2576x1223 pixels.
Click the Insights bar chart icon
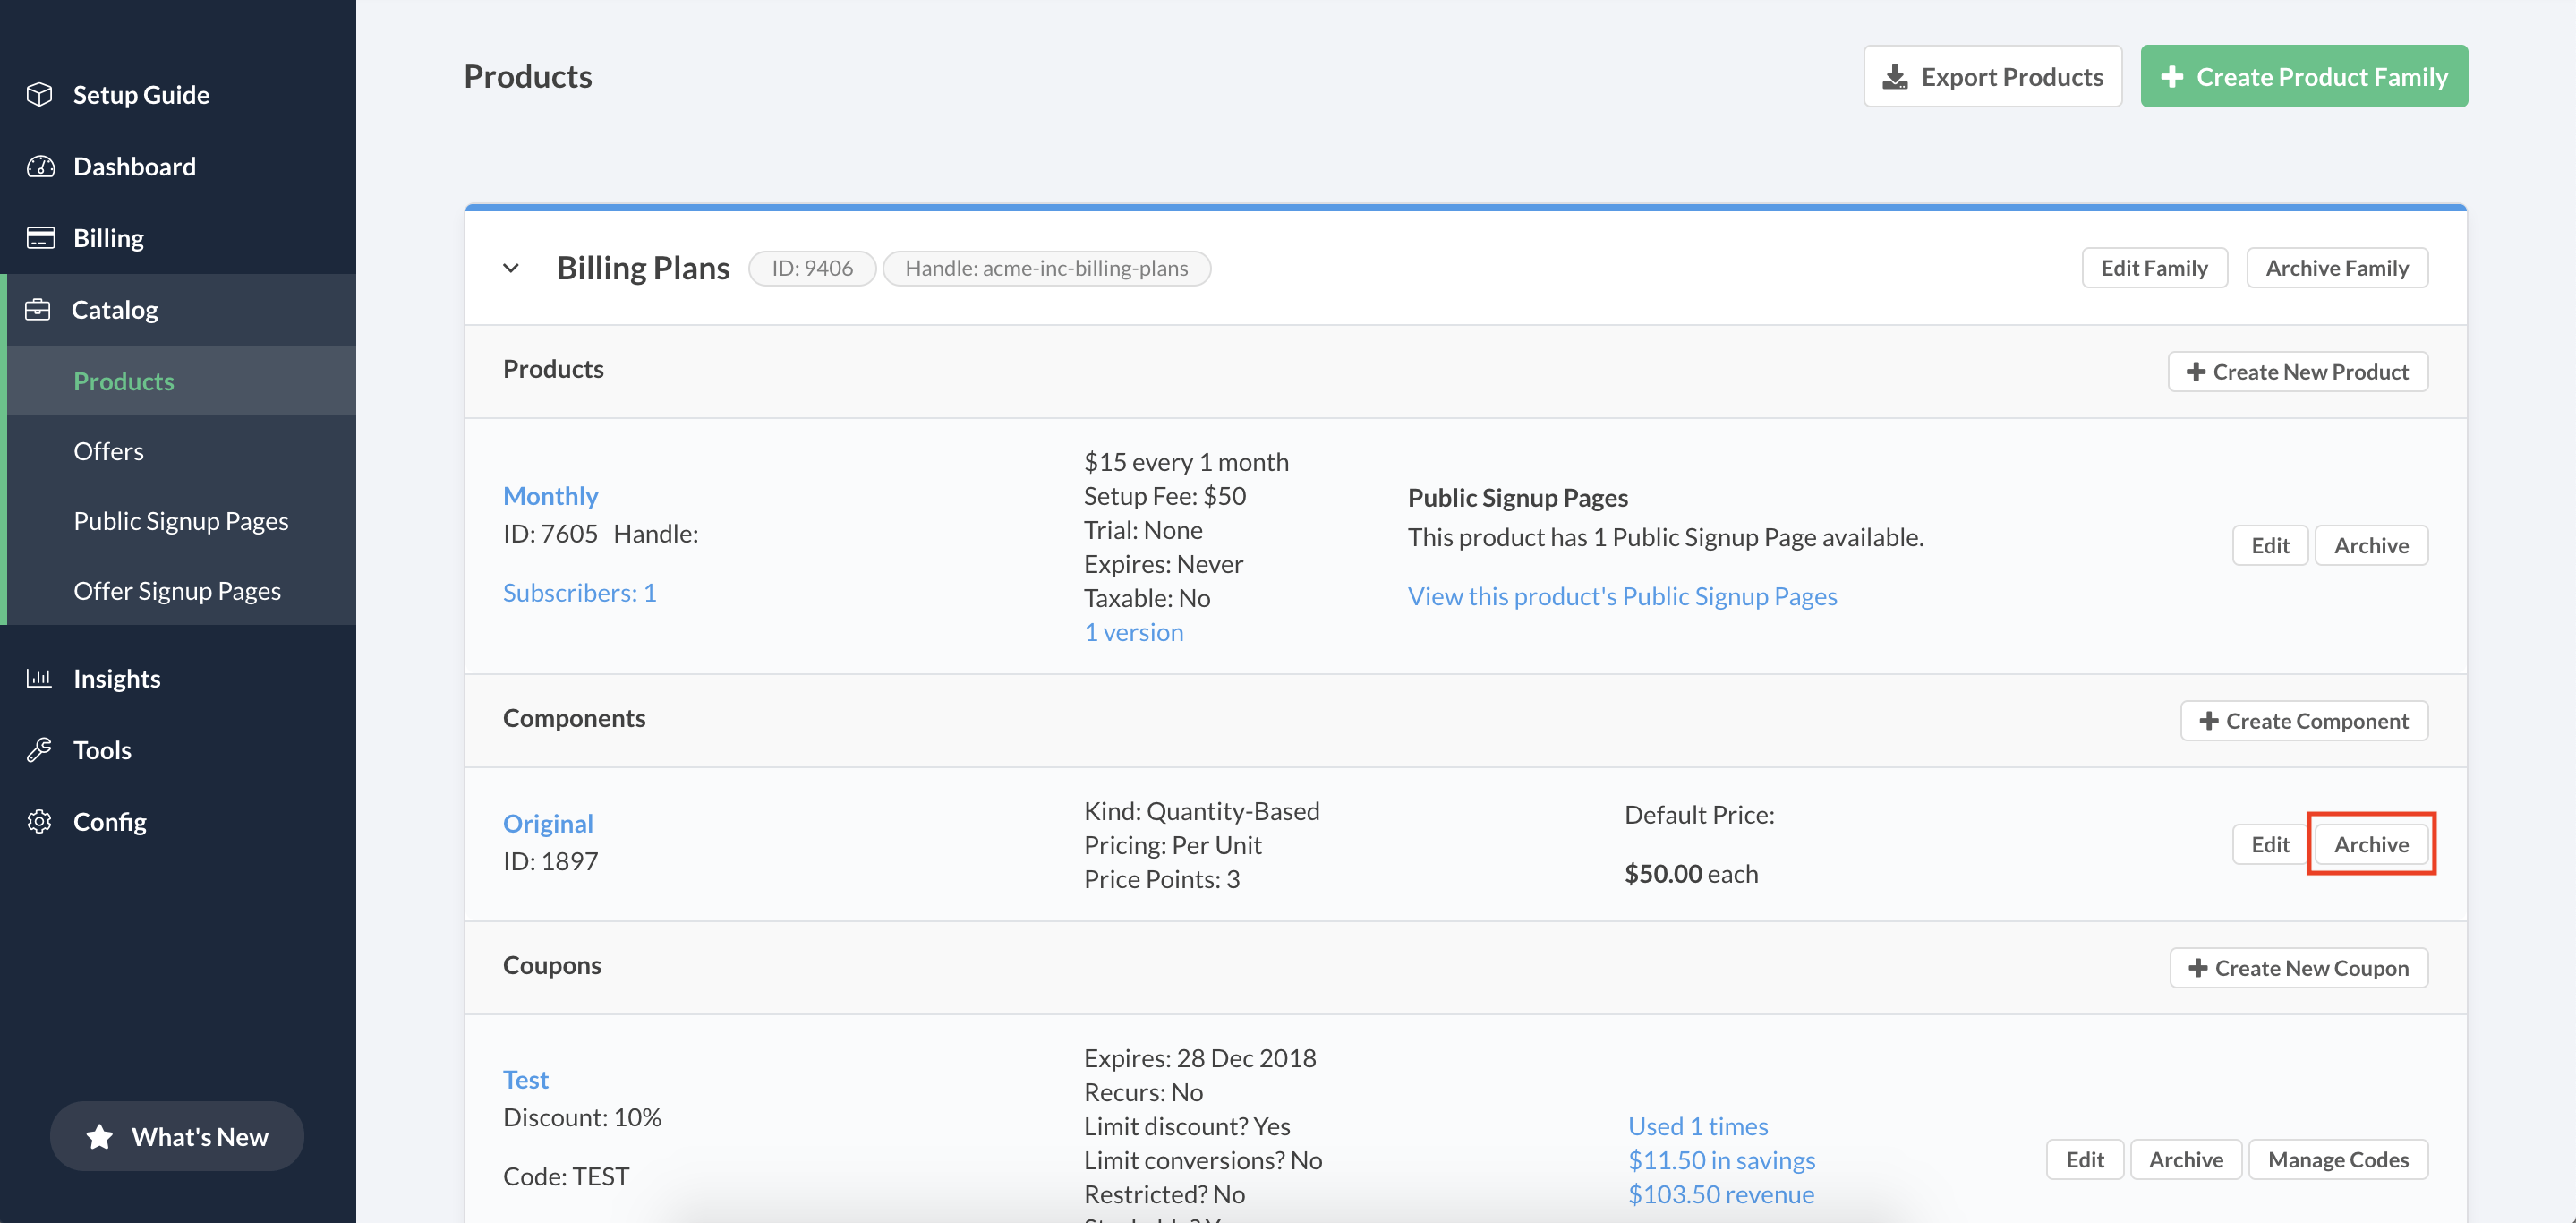click(39, 678)
